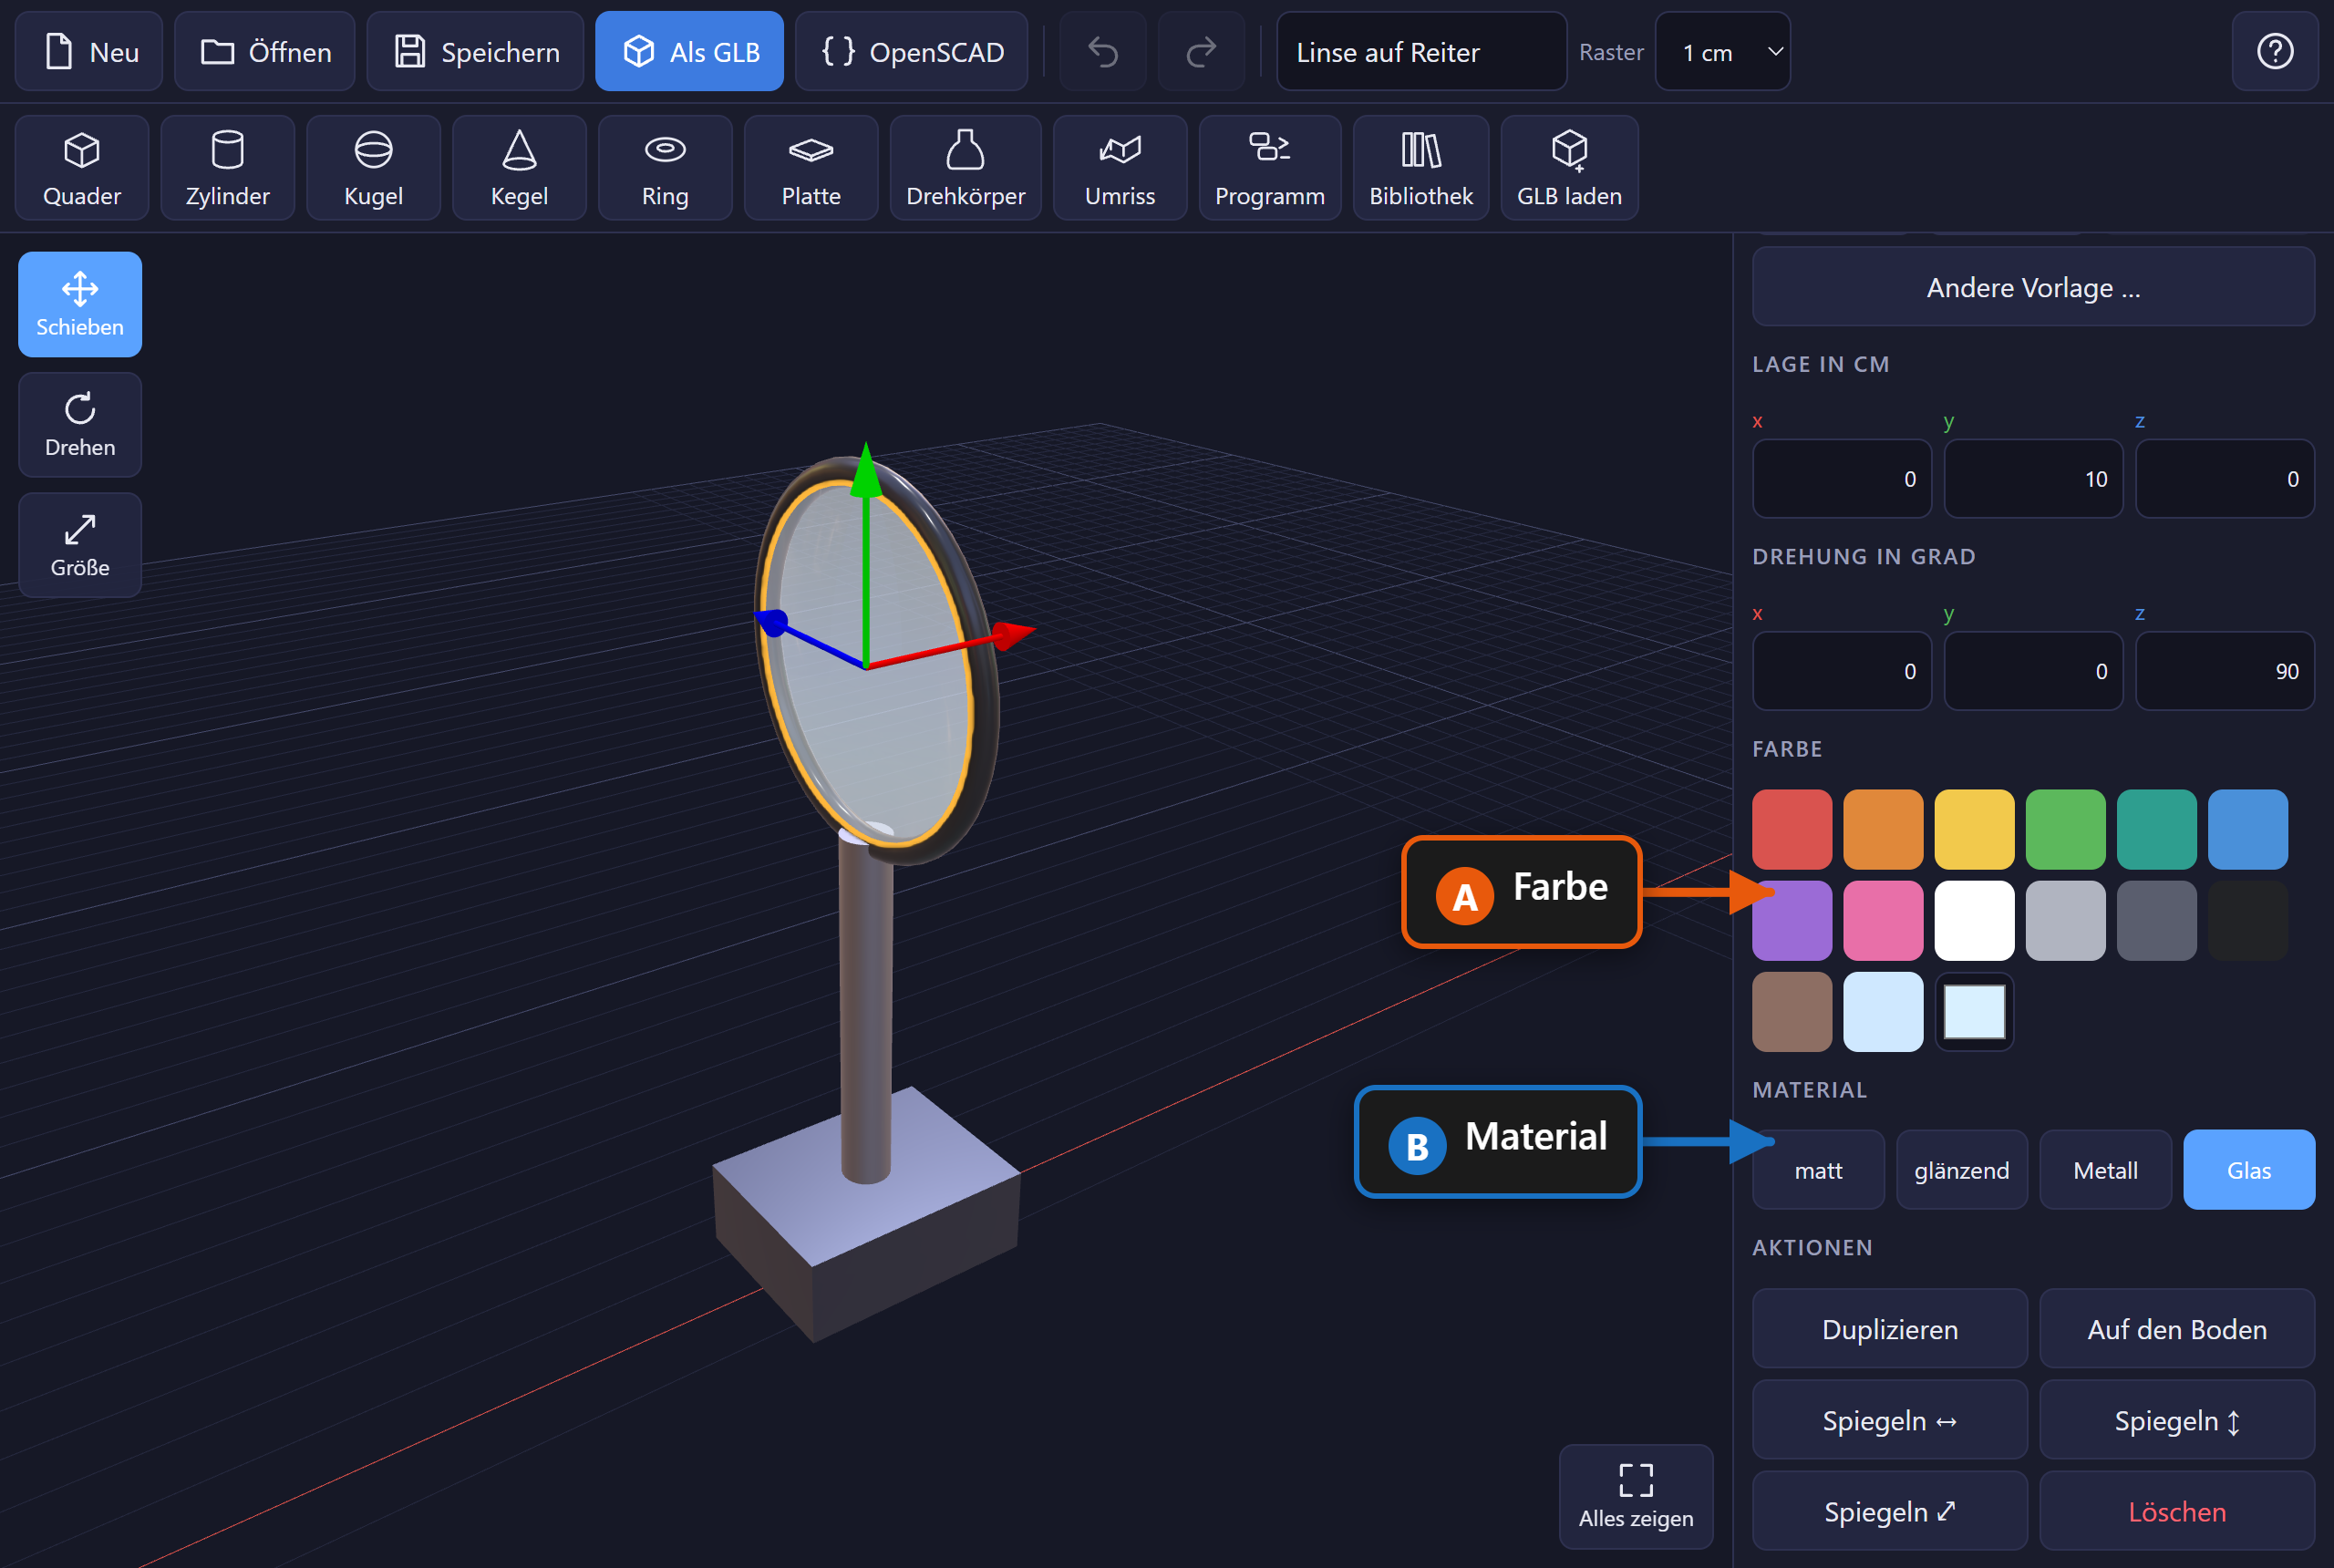Pick the pink color swatch
This screenshot has width=2334, height=1568.
pos(1883,921)
